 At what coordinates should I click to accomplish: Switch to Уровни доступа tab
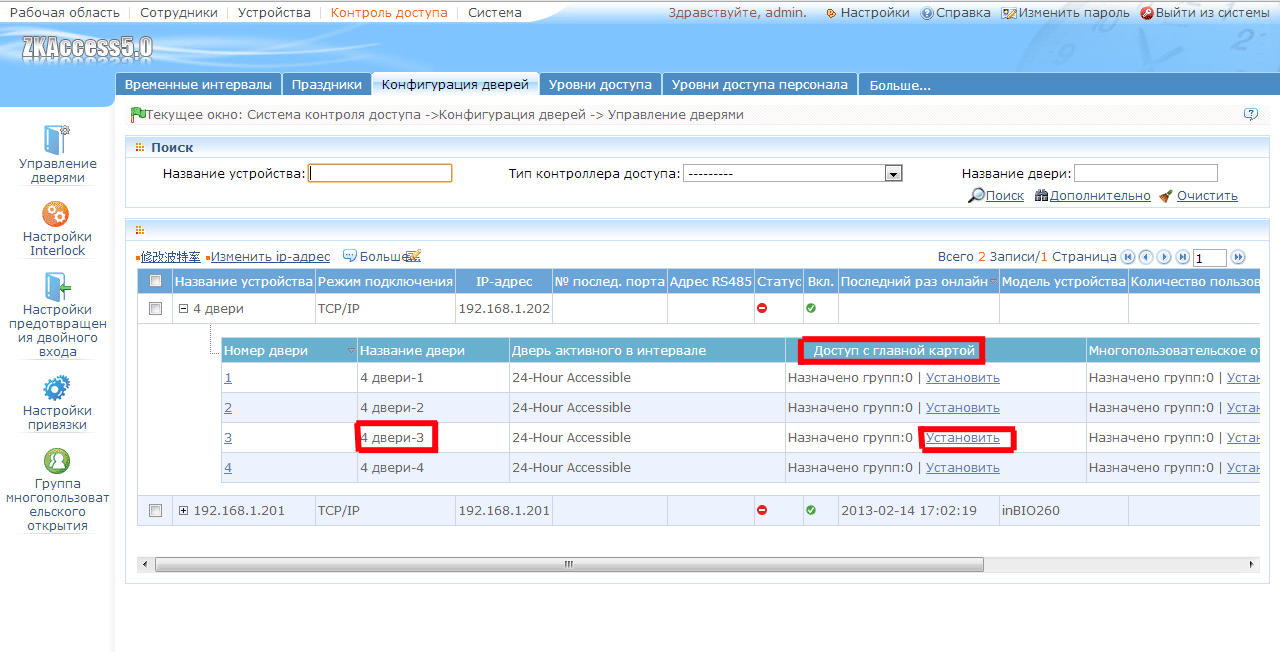click(x=600, y=85)
